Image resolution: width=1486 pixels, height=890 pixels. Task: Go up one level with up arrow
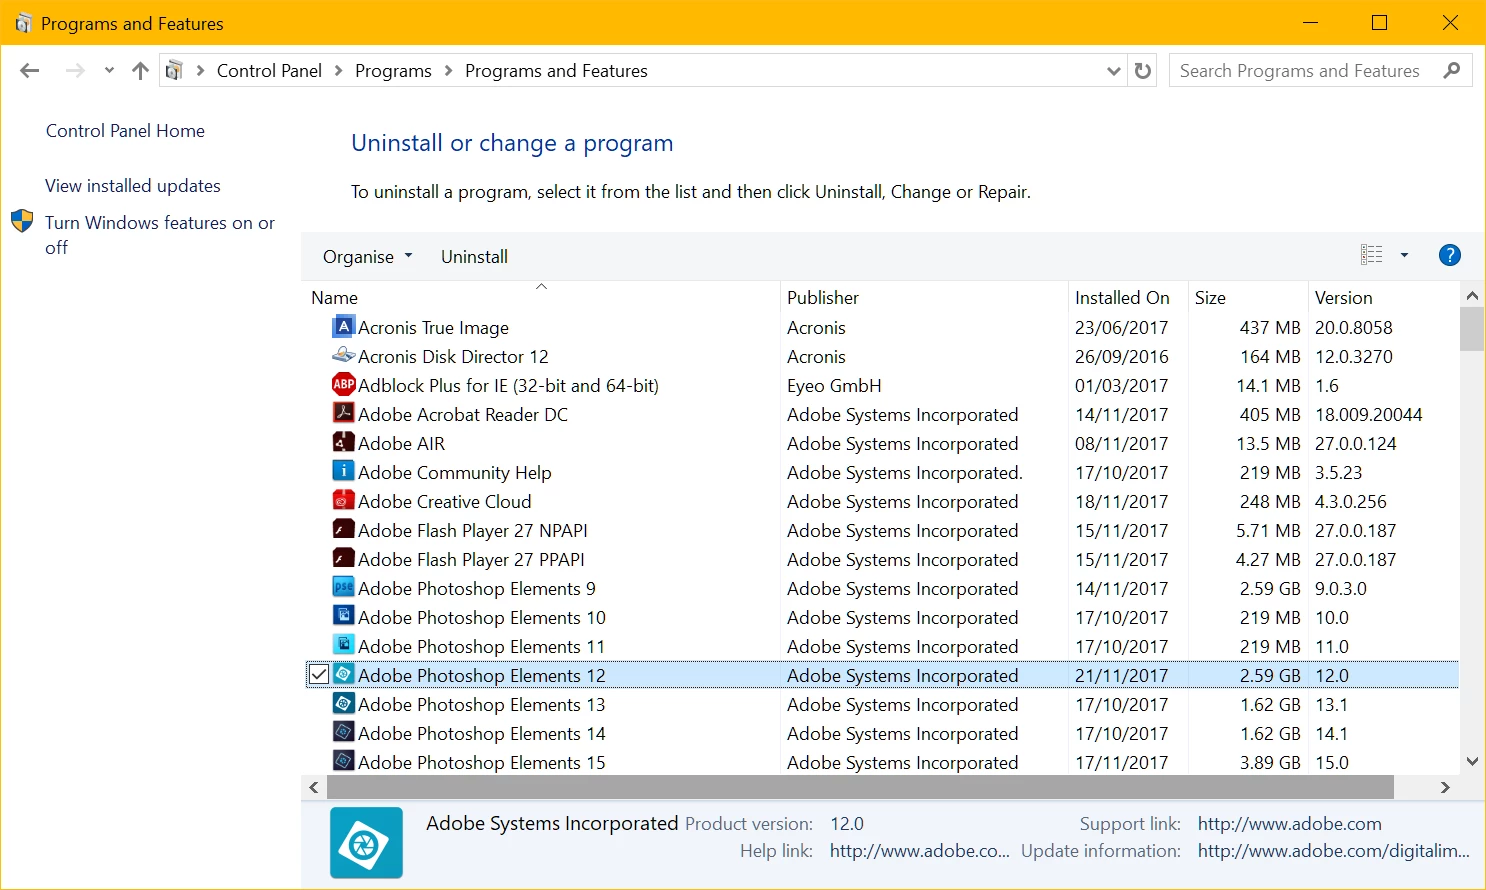pyautogui.click(x=140, y=70)
